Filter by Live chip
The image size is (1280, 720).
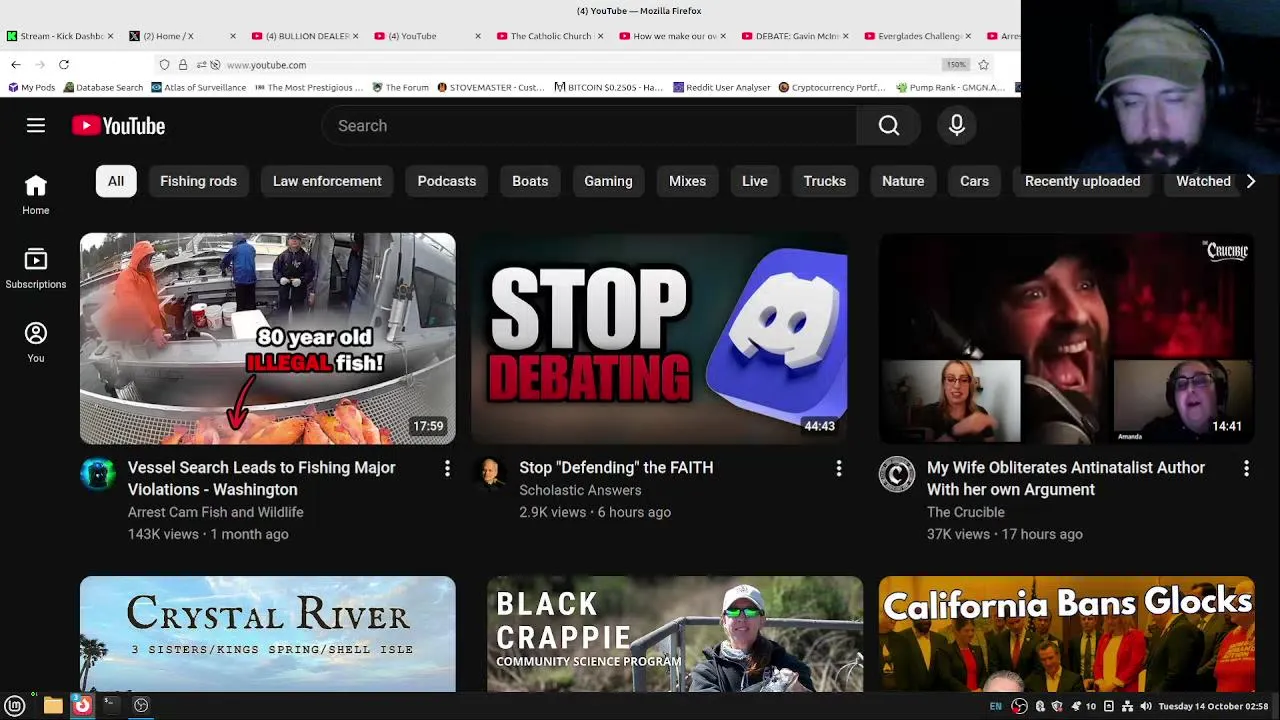[x=755, y=181]
